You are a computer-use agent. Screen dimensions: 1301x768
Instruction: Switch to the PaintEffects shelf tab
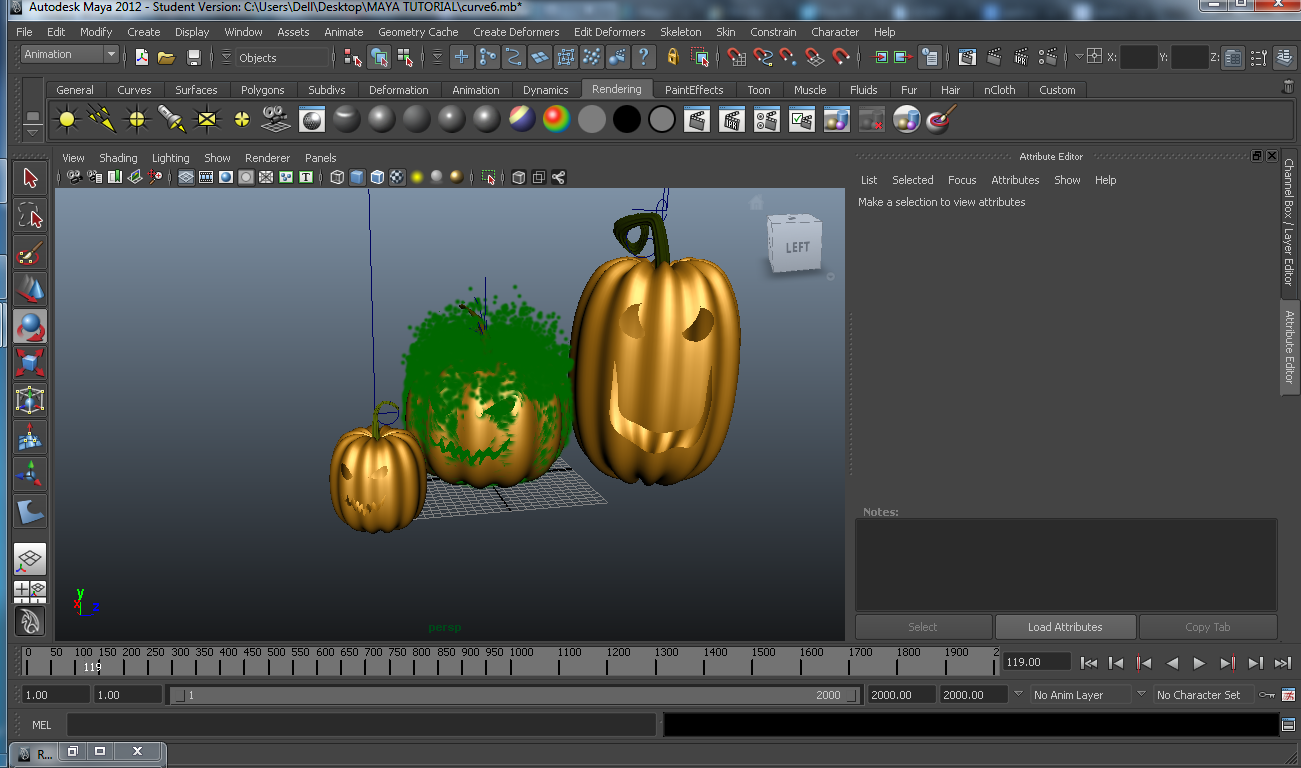point(694,90)
